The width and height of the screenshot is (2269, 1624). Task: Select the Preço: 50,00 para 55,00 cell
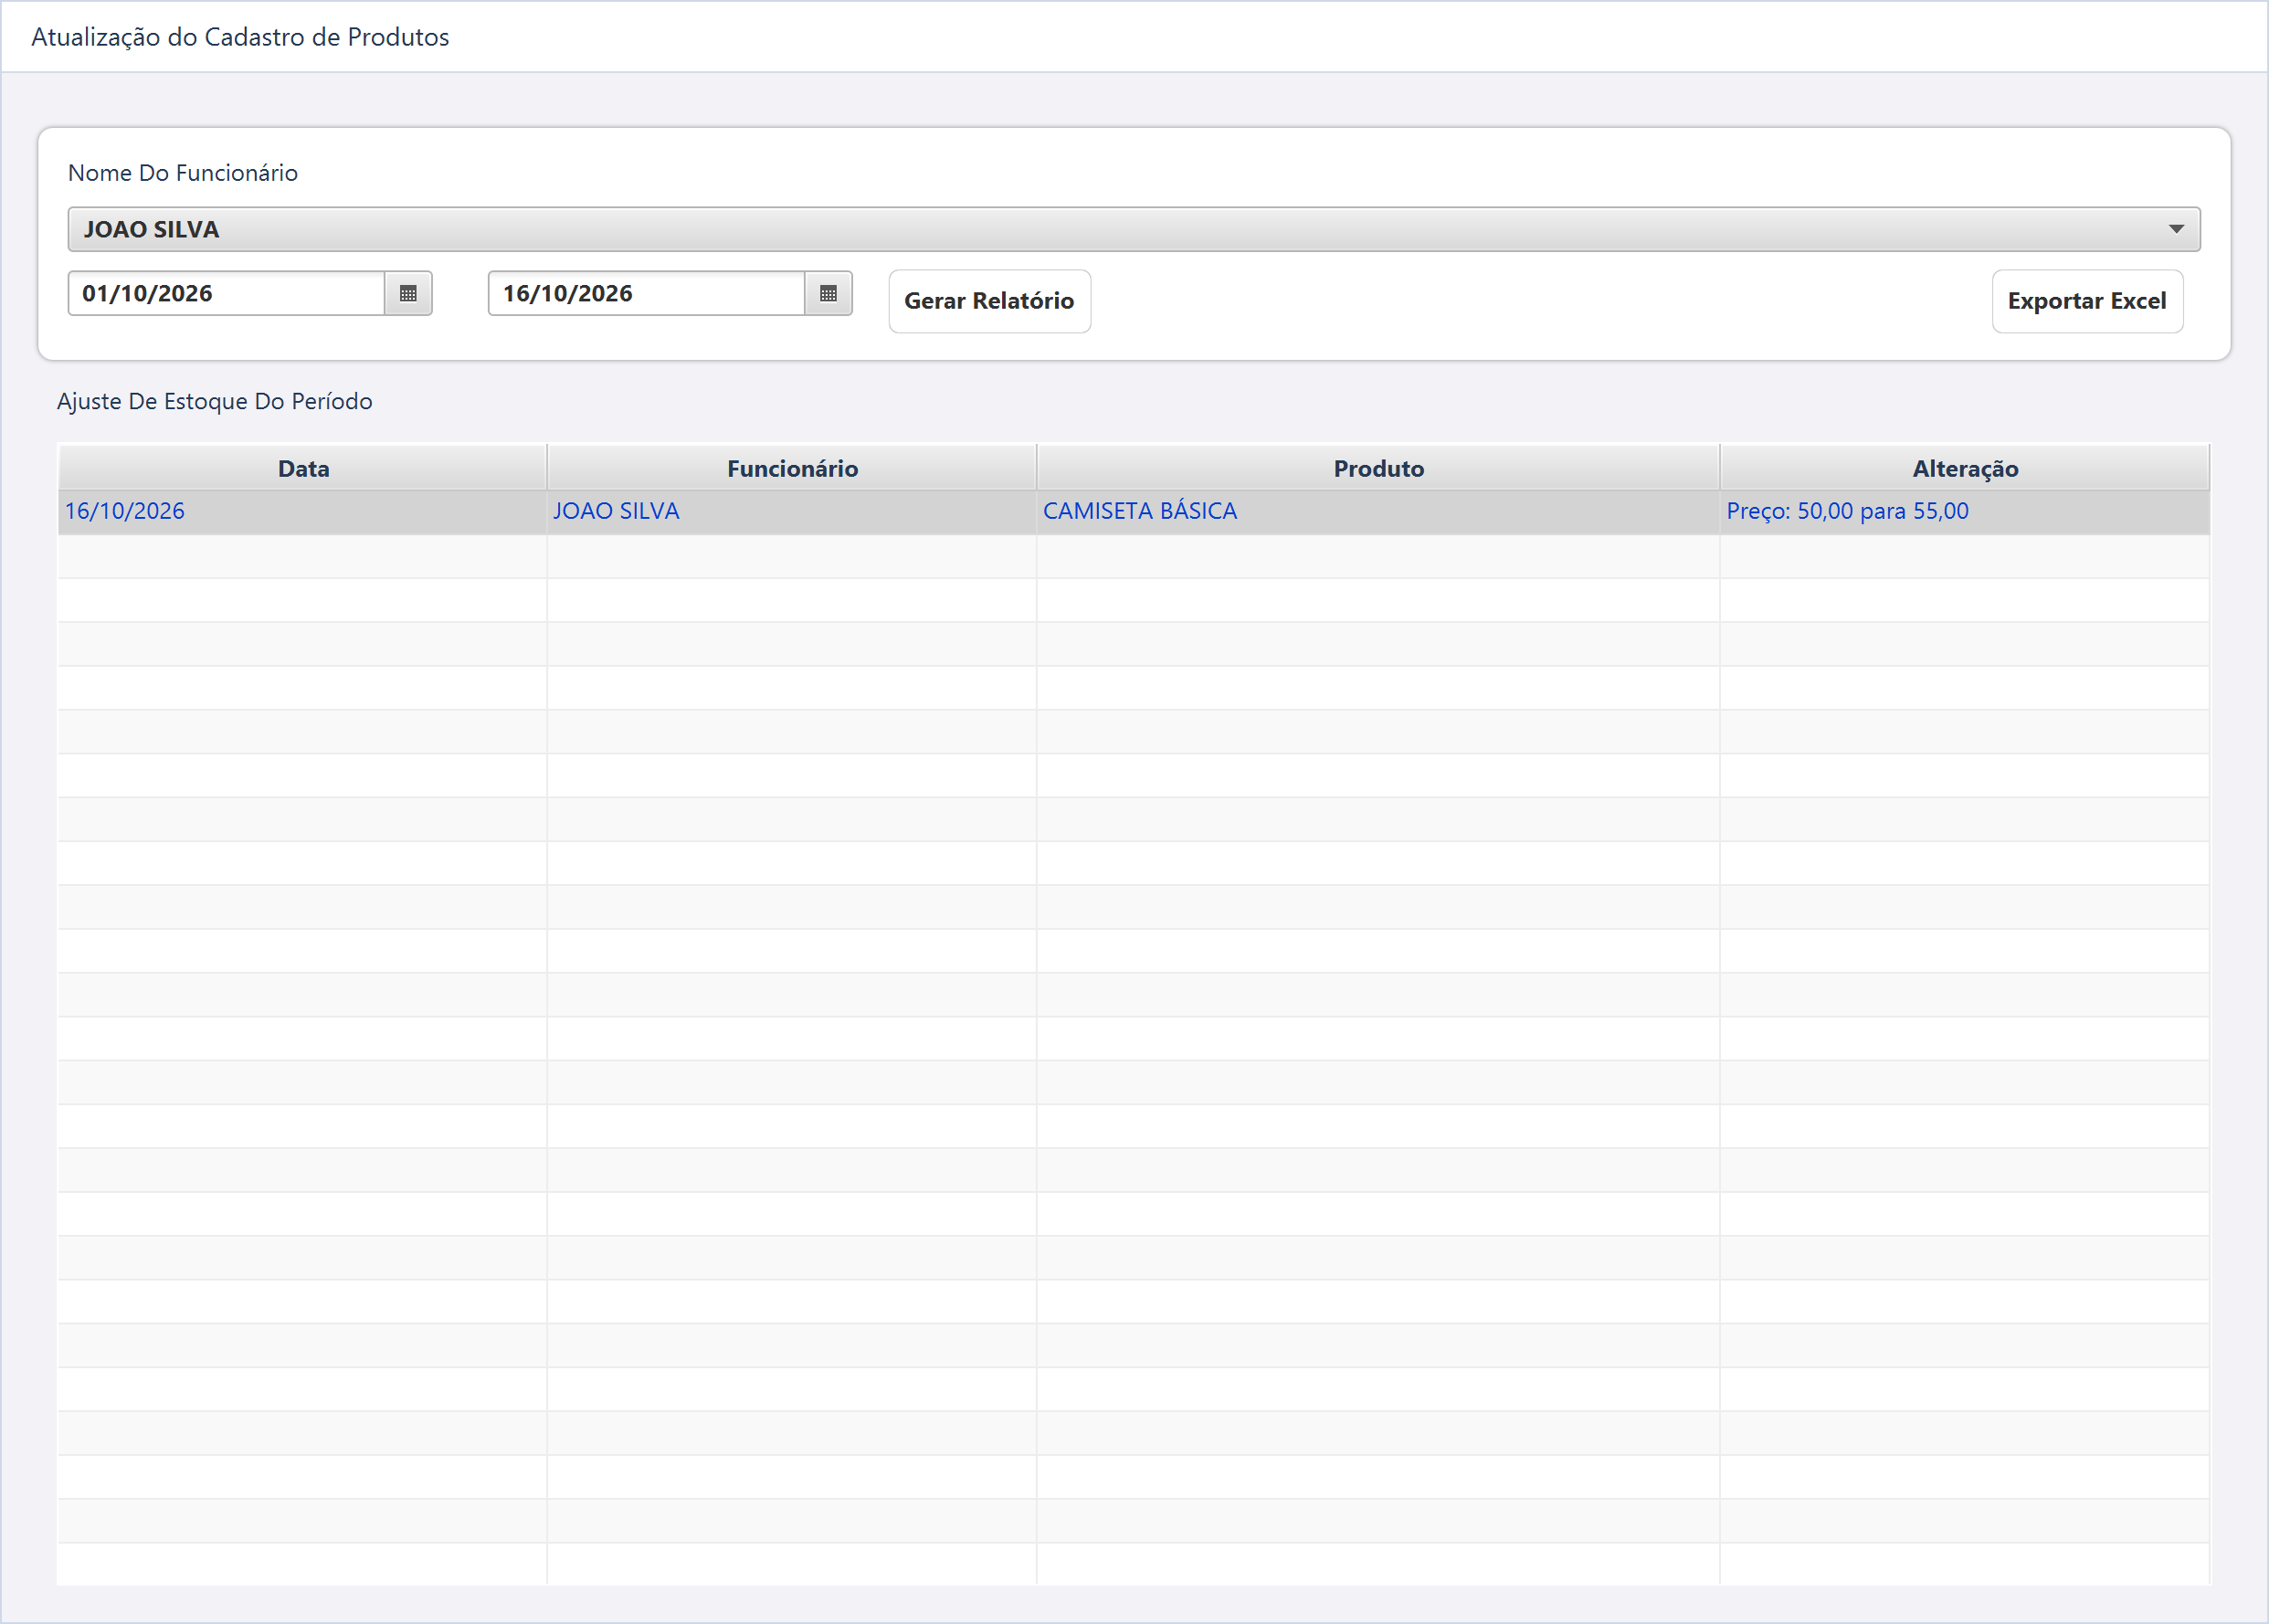[x=1965, y=511]
